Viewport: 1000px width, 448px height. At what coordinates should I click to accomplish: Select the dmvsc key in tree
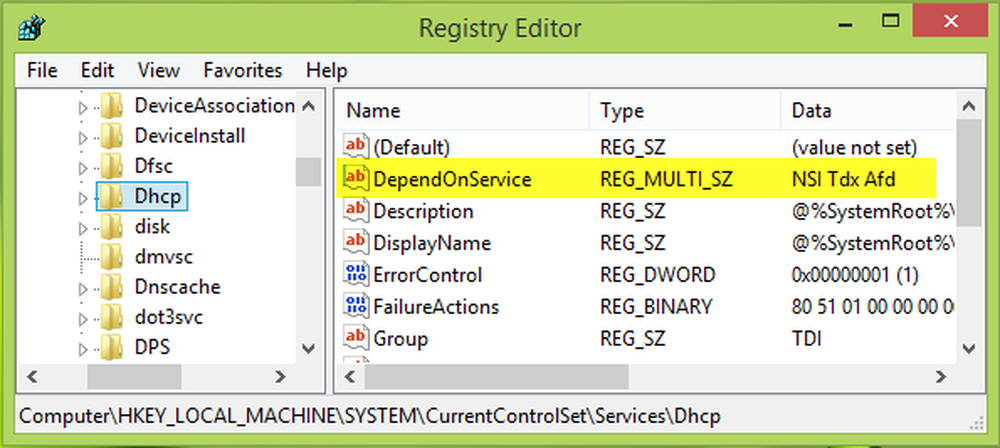[x=164, y=257]
